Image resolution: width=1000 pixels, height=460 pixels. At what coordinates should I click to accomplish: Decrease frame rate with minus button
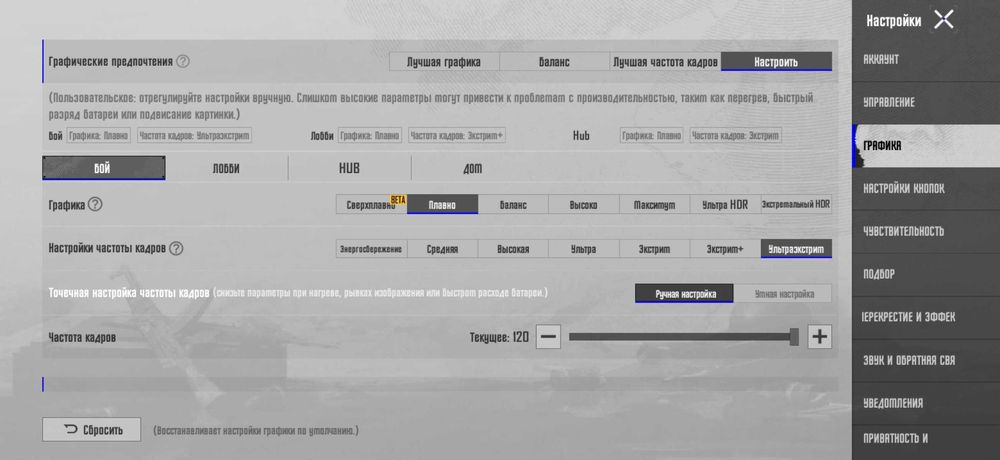tap(548, 336)
